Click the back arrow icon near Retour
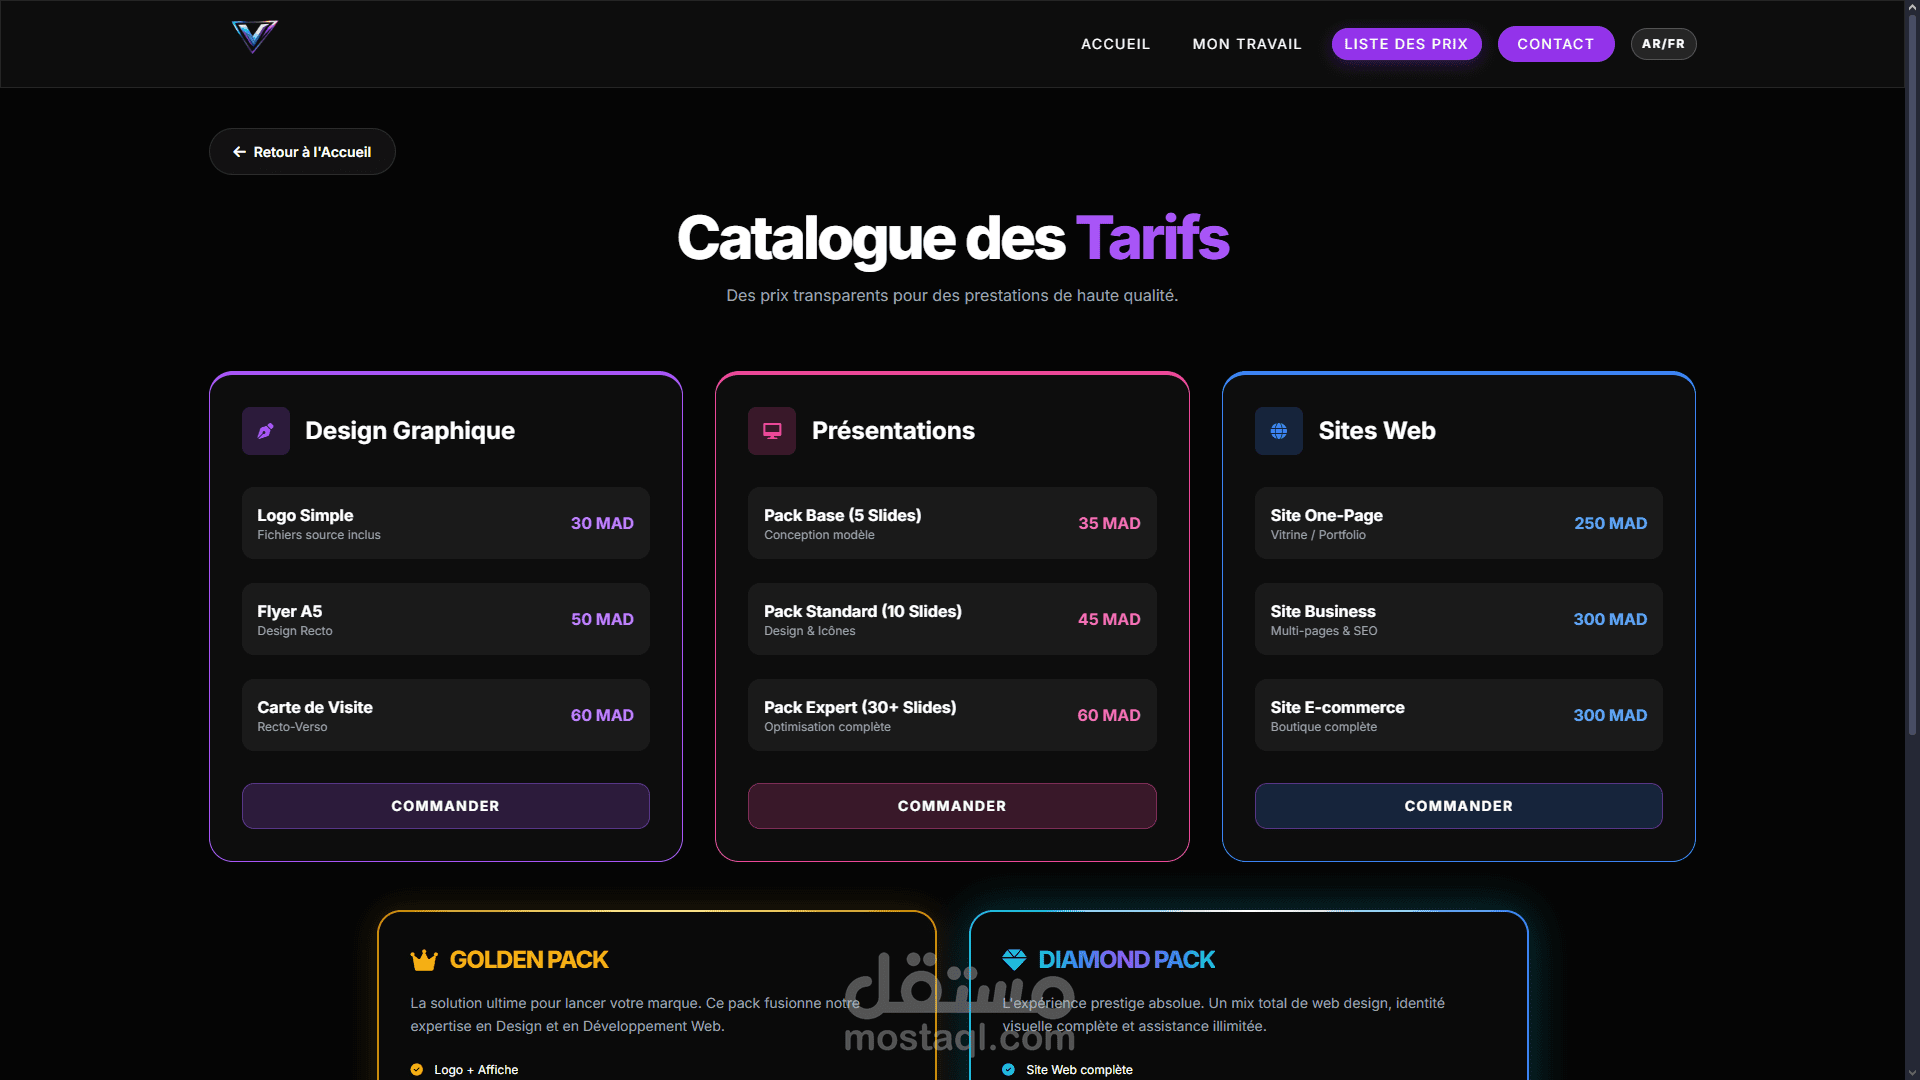The image size is (1920, 1080). 239,152
